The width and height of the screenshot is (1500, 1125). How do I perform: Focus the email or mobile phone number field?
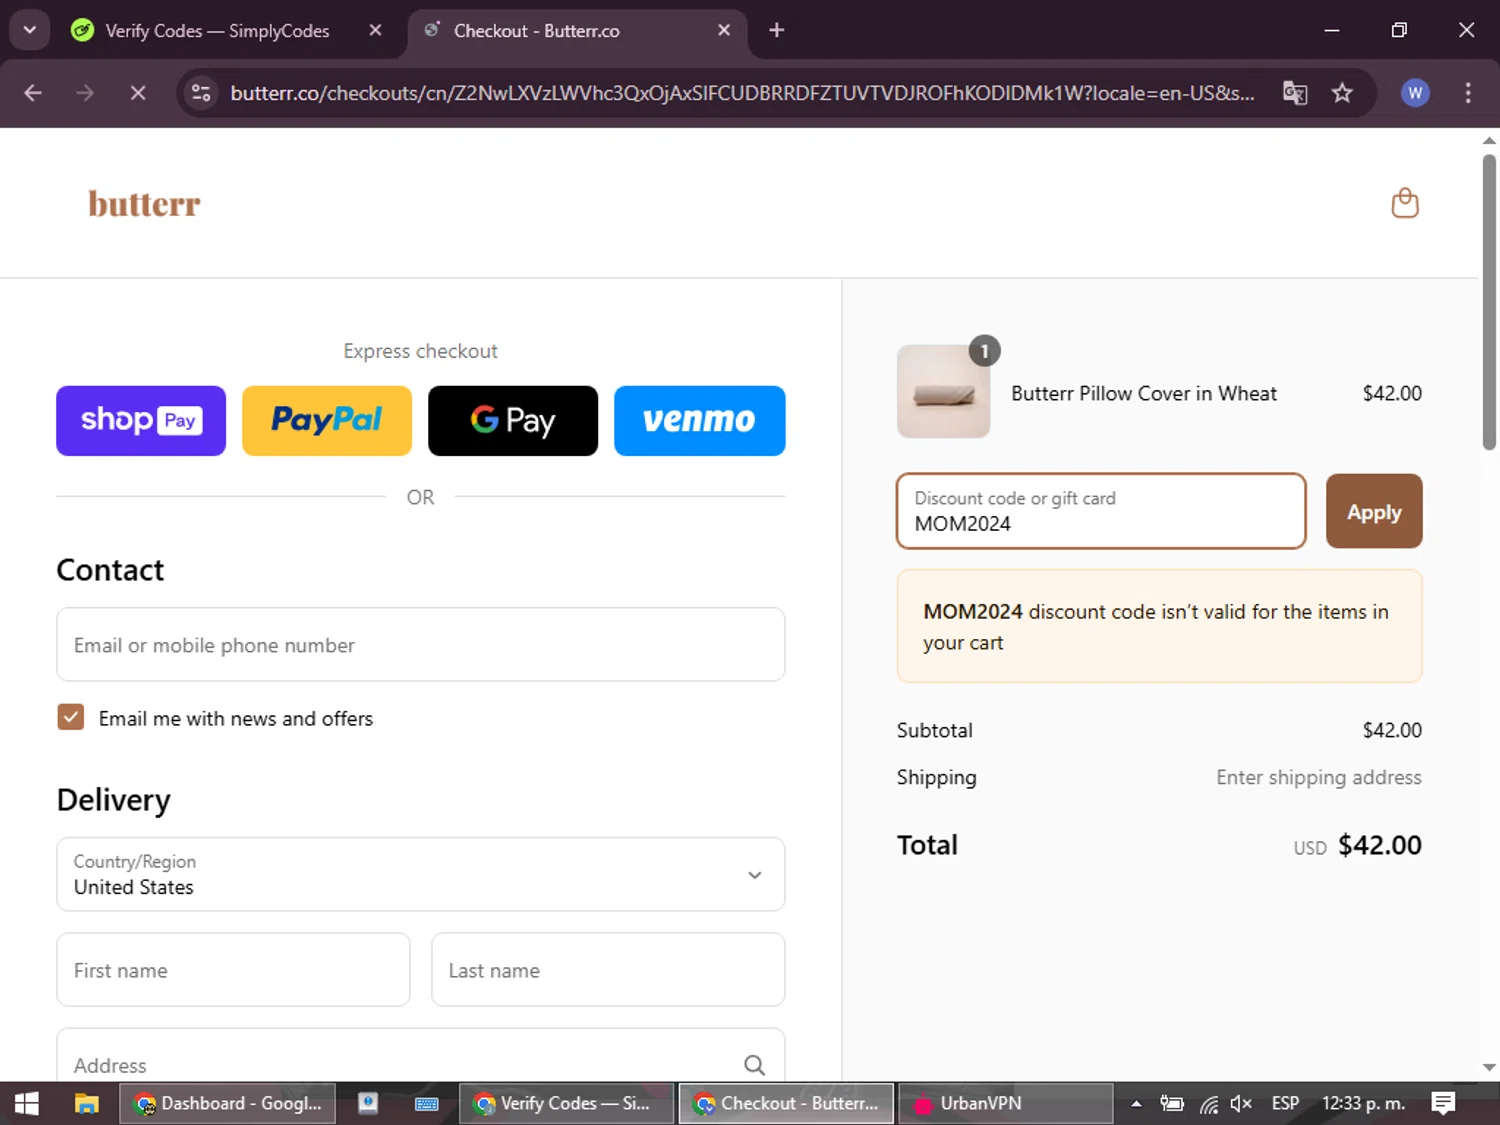(x=421, y=645)
